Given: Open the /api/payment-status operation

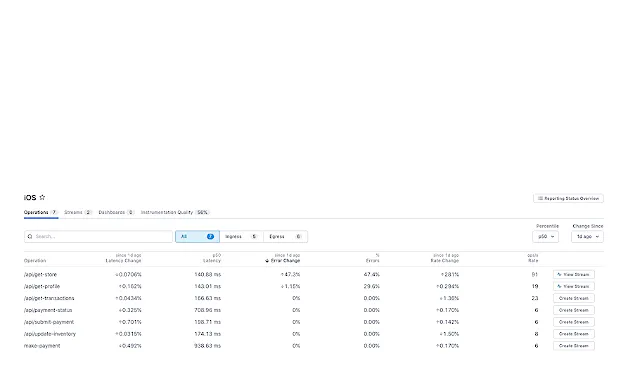Looking at the screenshot, I should [48, 310].
